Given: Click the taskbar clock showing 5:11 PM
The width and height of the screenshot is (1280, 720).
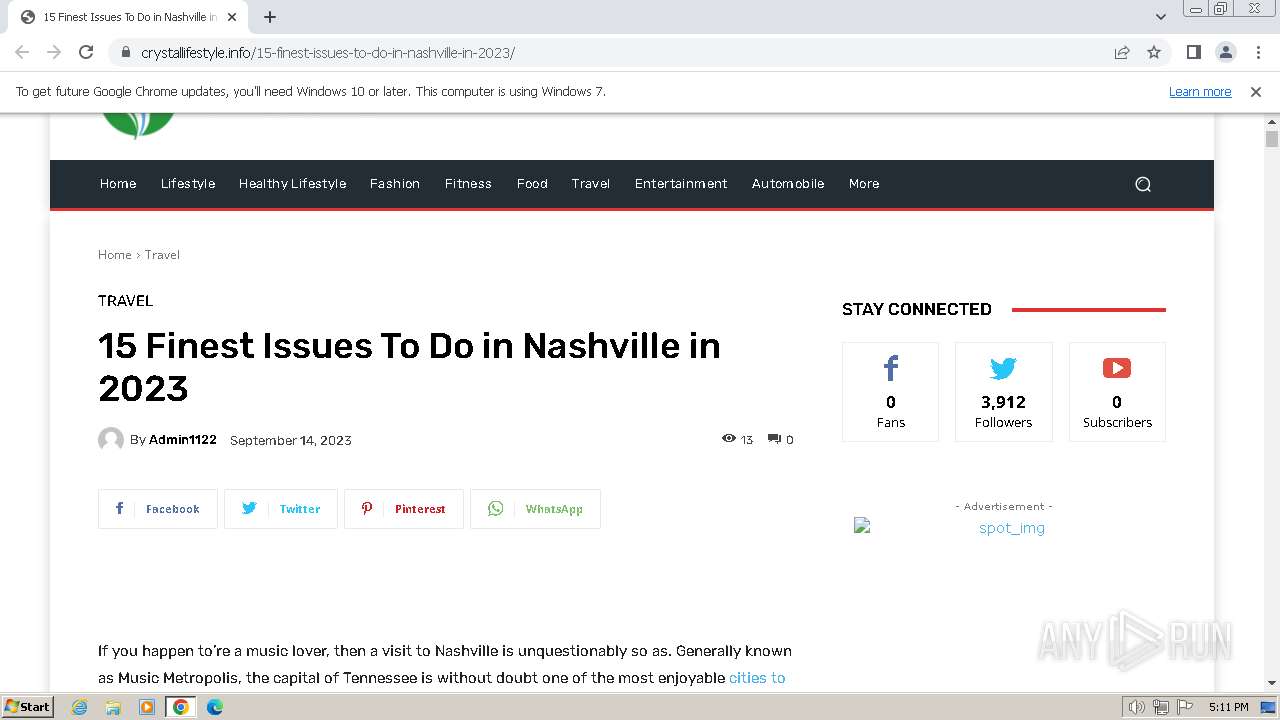Looking at the screenshot, I should 1228,707.
